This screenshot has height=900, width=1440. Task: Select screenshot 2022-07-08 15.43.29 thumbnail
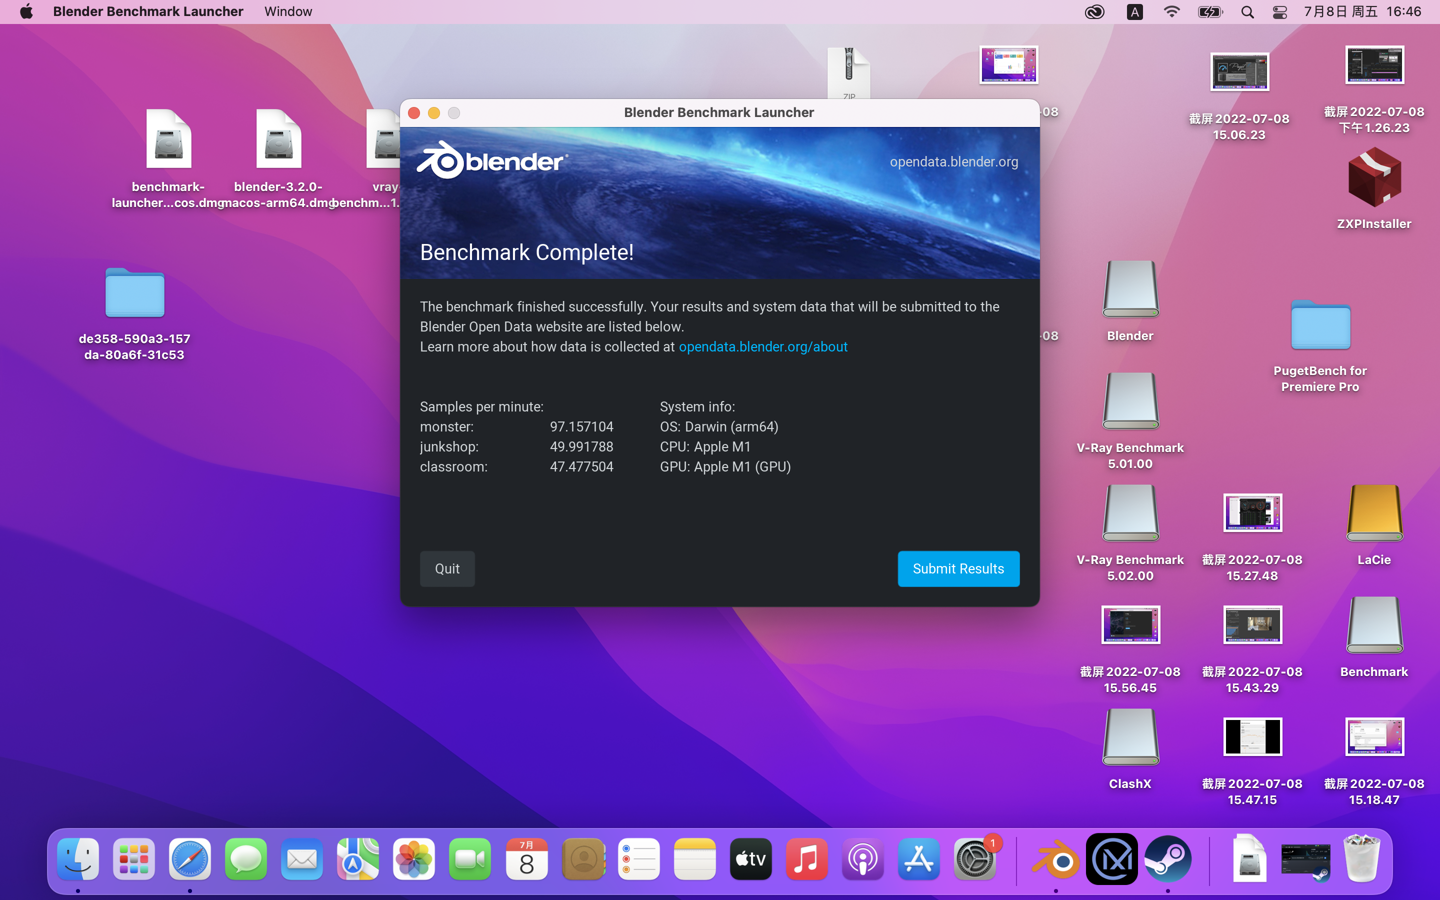[1252, 625]
